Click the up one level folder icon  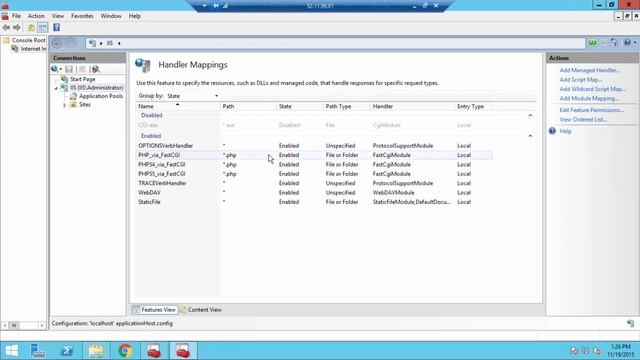tap(31, 28)
